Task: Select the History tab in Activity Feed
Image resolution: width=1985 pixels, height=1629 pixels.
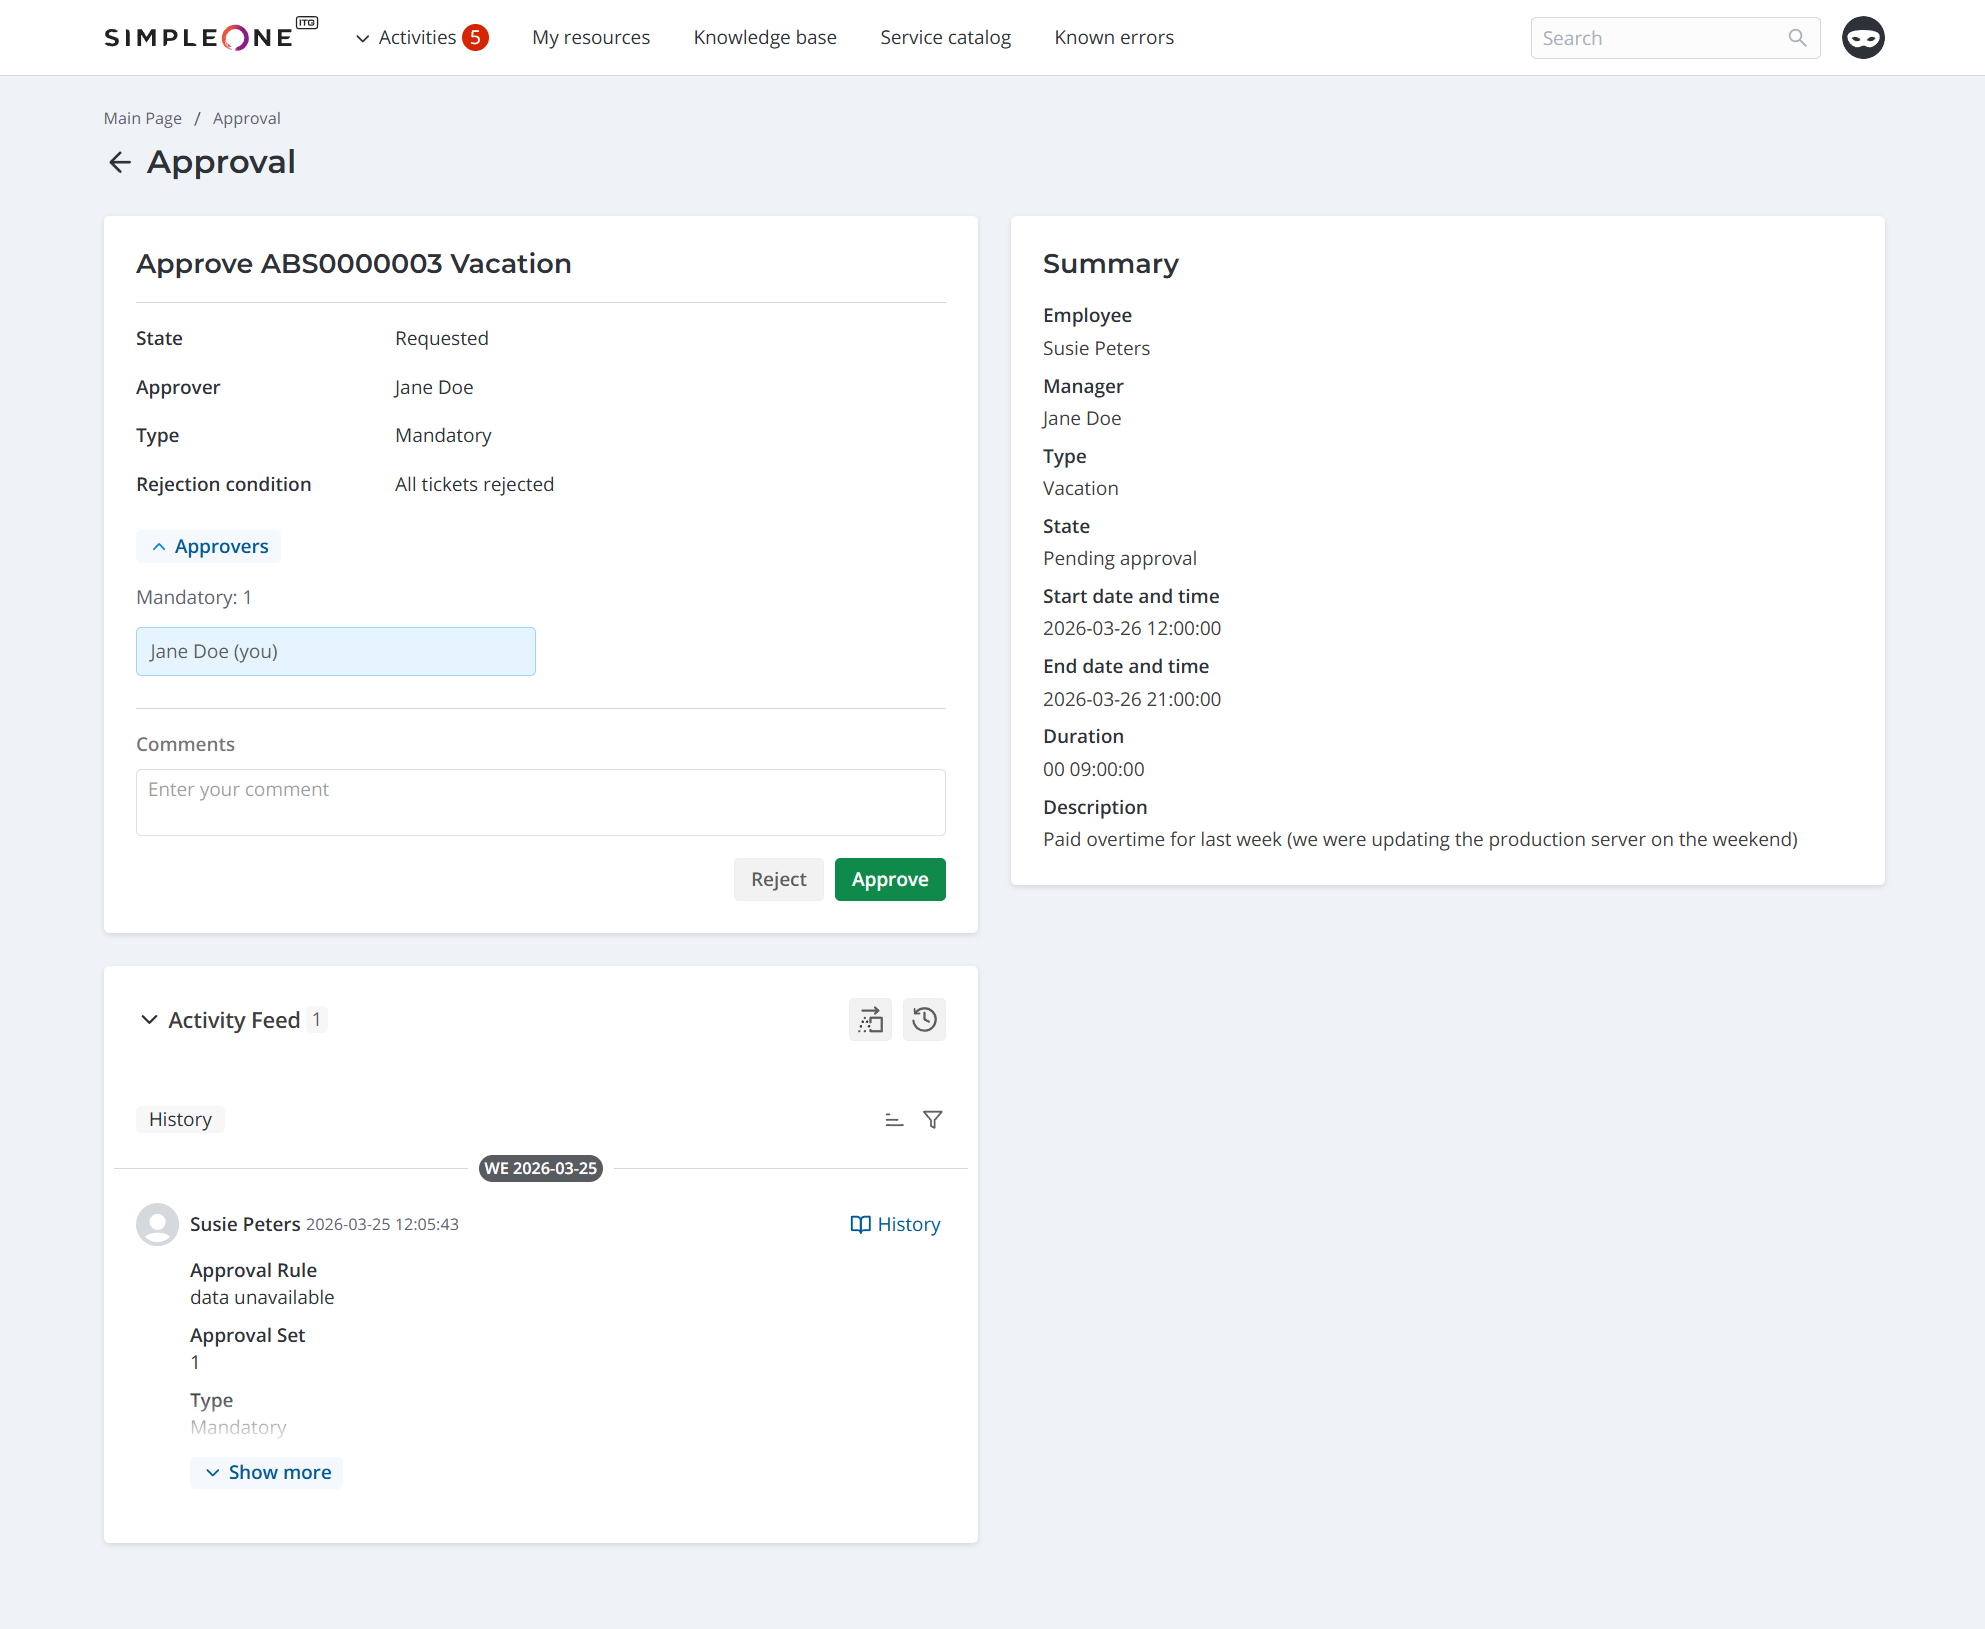Action: 180,1119
